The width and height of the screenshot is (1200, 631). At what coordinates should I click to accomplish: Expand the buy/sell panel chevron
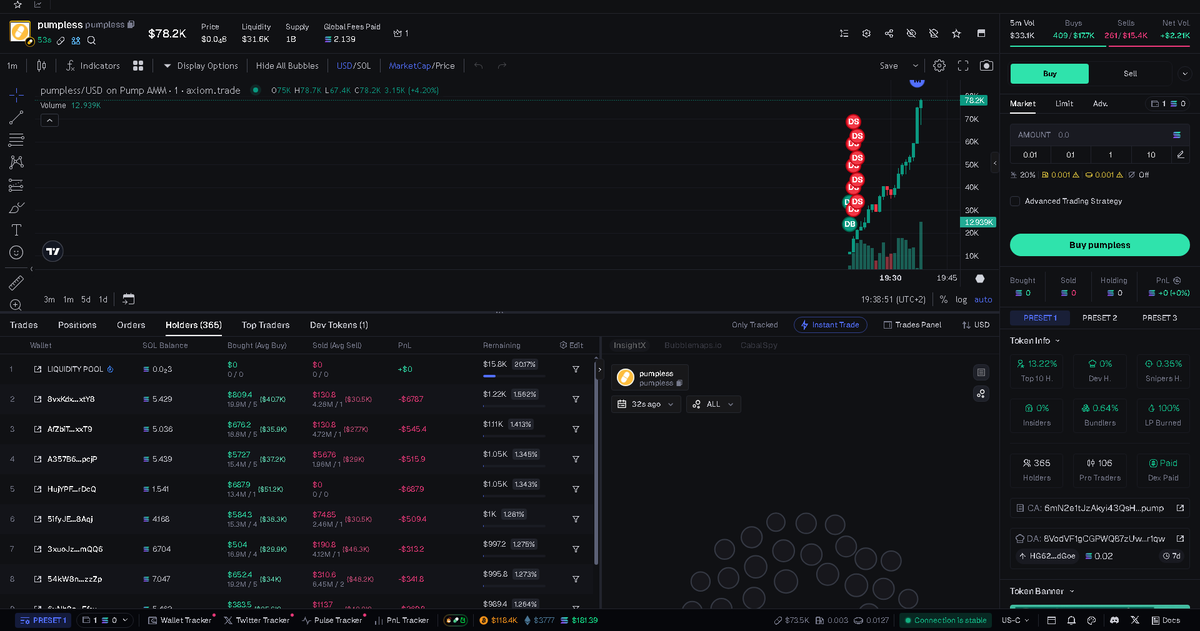click(x=1185, y=73)
